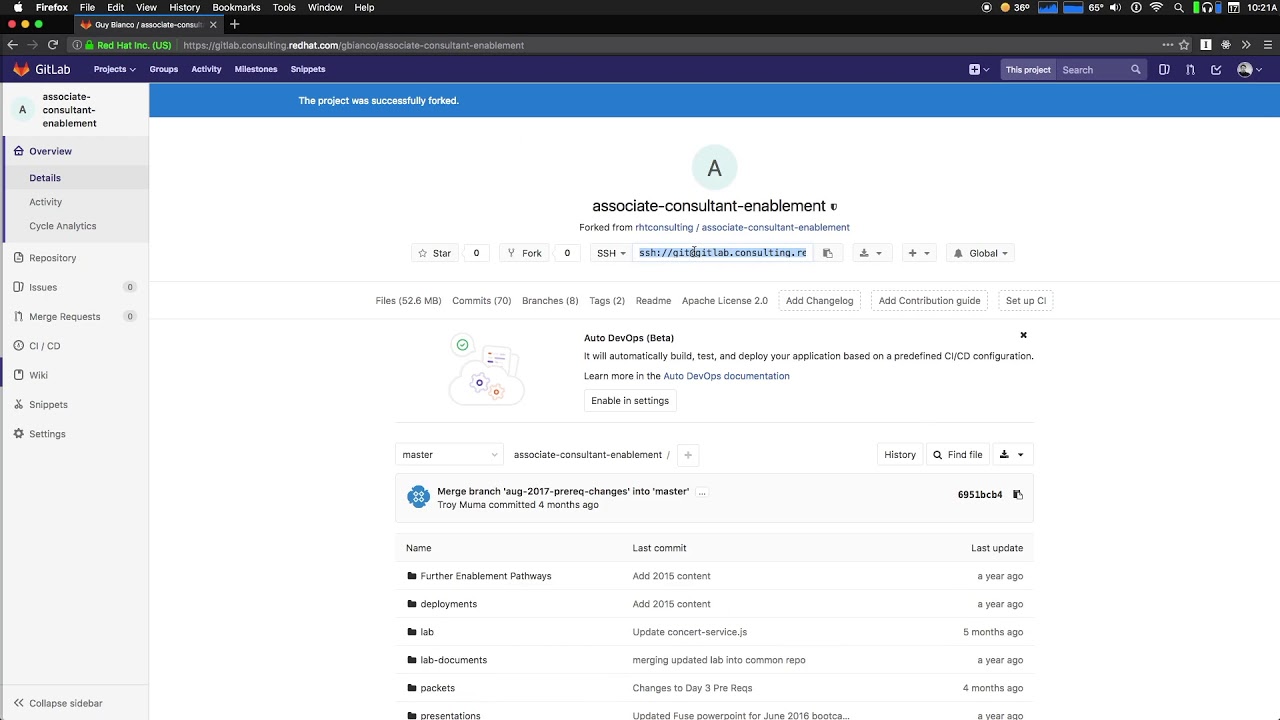Star the project

[x=435, y=253]
